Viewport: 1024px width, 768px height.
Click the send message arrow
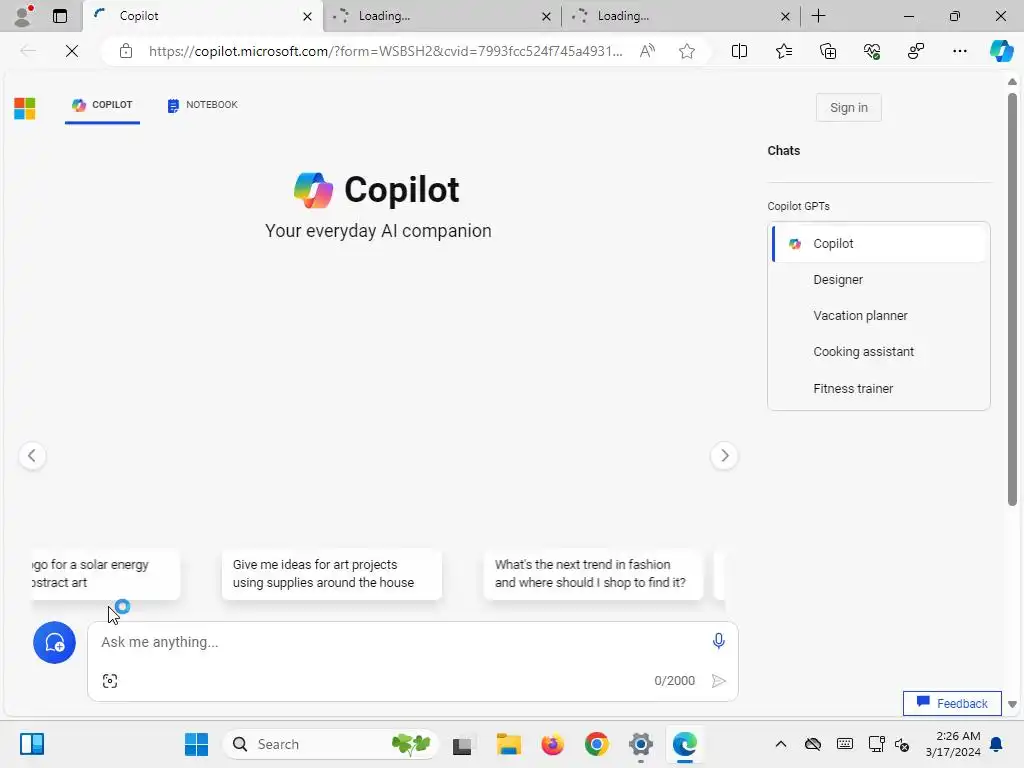[x=718, y=681]
